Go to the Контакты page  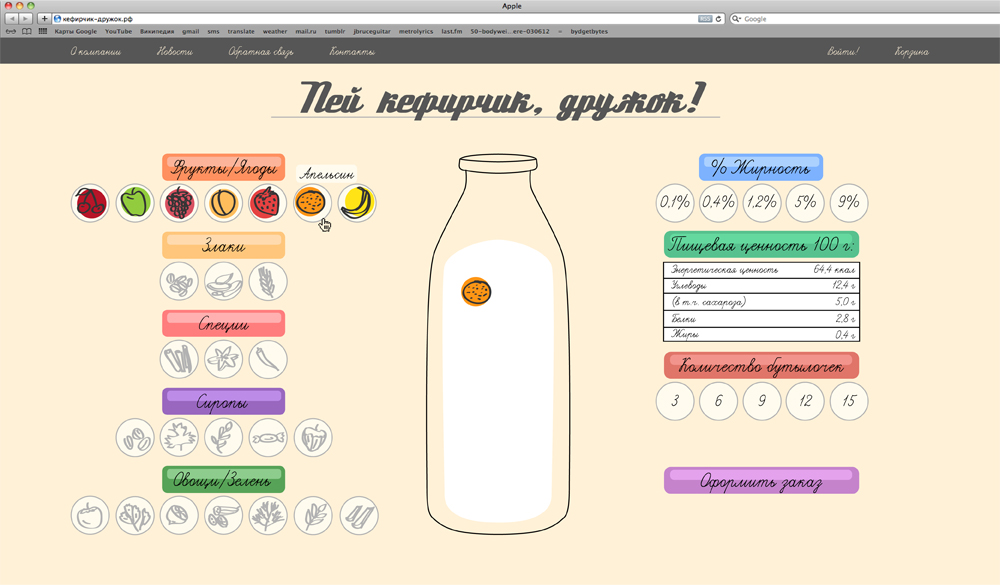coord(352,51)
